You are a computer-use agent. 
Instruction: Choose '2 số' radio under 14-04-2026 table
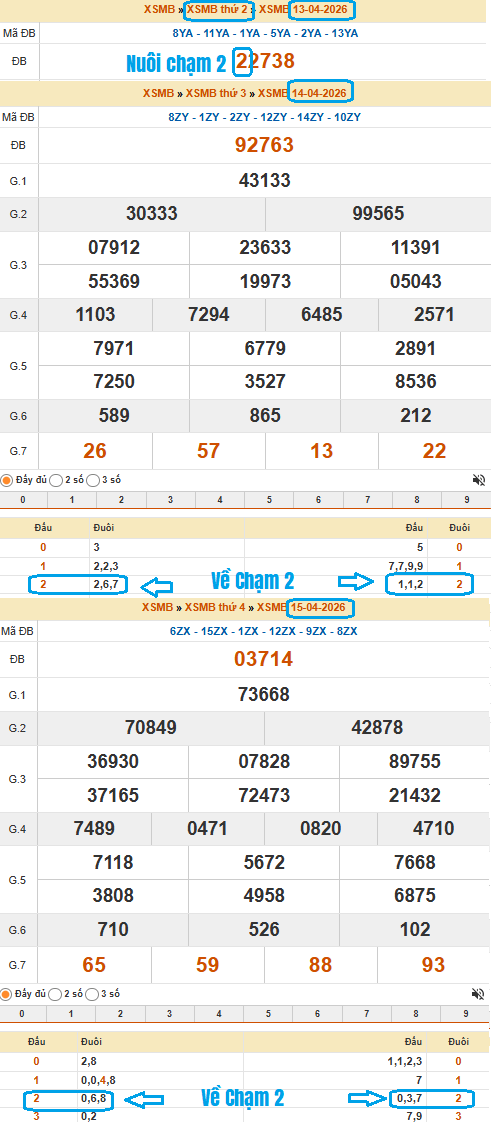point(55,480)
